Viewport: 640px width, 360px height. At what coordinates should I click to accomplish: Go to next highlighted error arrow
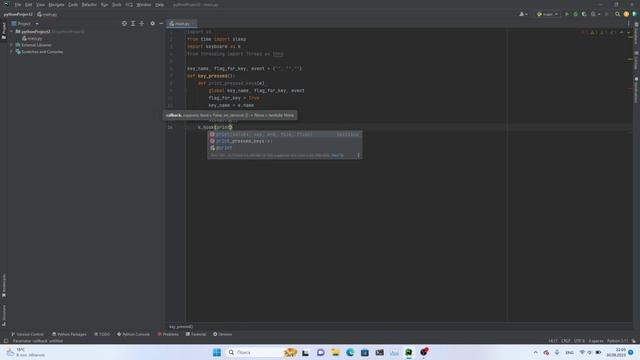tap(629, 32)
